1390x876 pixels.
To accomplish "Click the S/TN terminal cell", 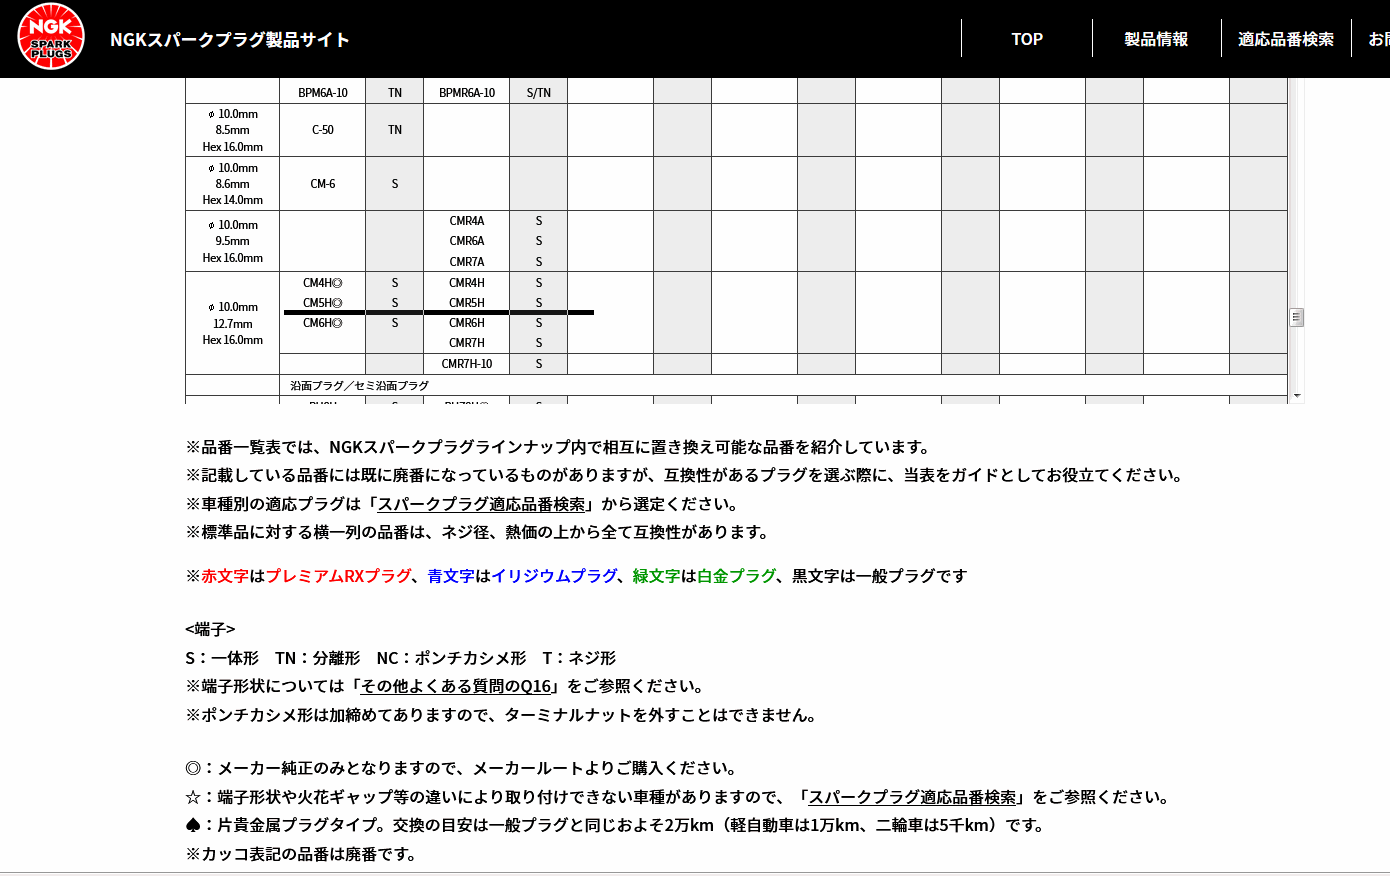I will (539, 92).
